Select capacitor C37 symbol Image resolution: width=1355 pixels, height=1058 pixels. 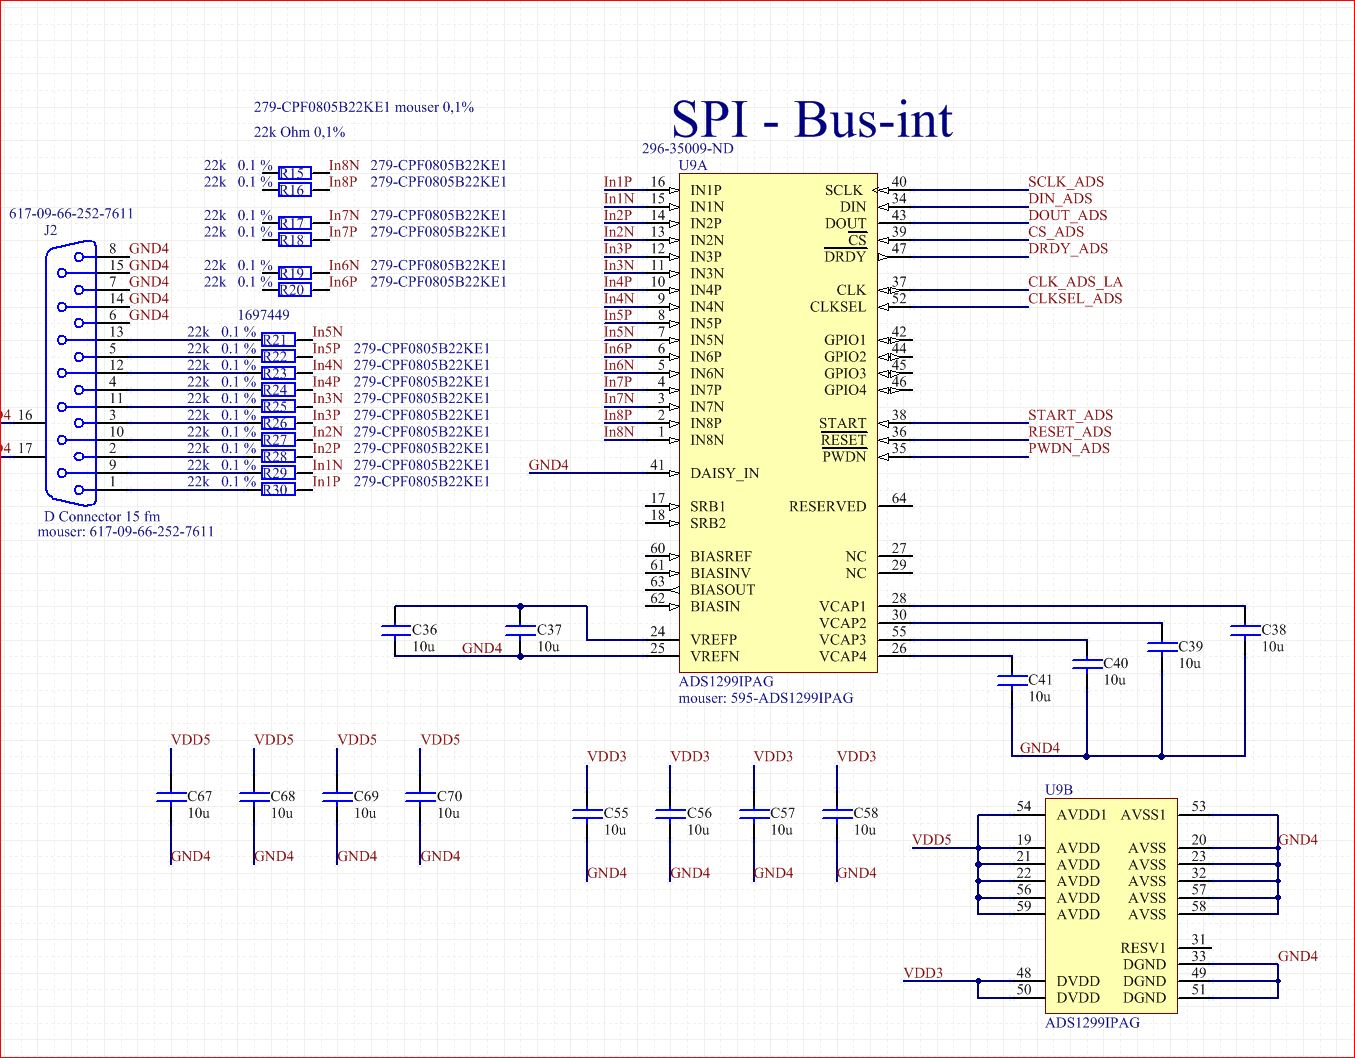(x=520, y=630)
